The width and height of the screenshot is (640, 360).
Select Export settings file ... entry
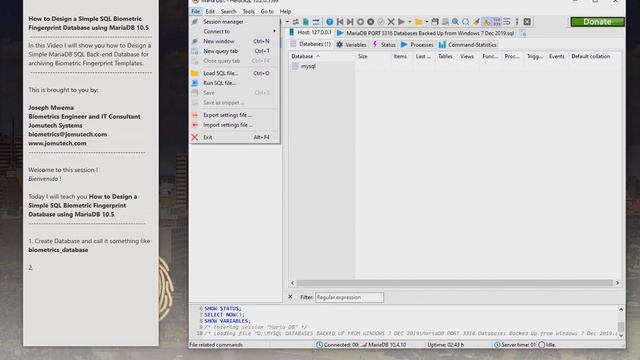coord(235,115)
